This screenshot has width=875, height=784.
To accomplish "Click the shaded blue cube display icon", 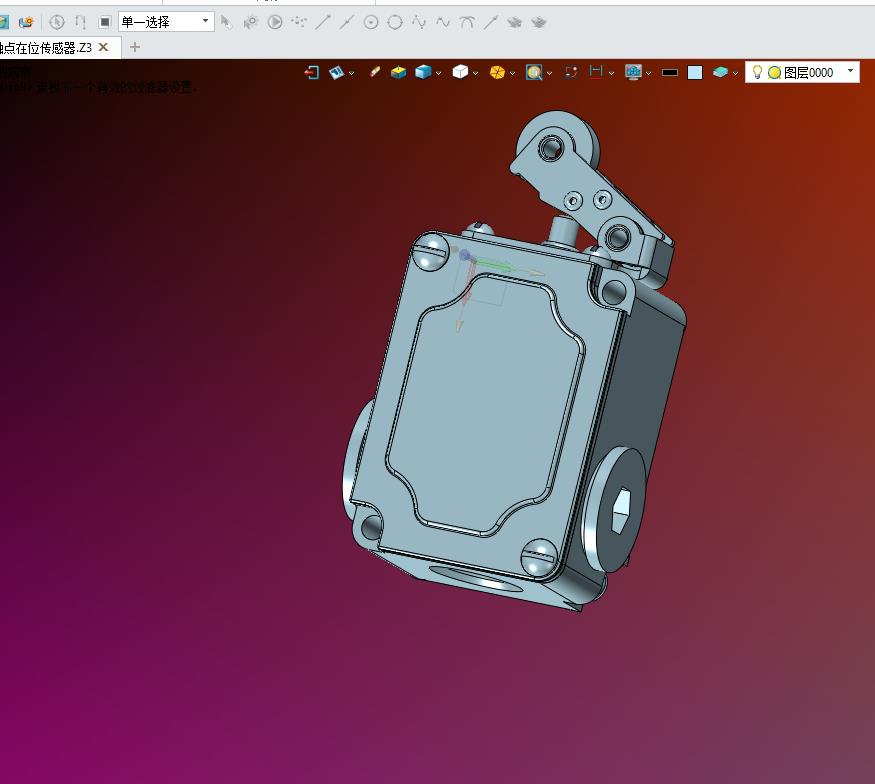I will click(x=424, y=72).
